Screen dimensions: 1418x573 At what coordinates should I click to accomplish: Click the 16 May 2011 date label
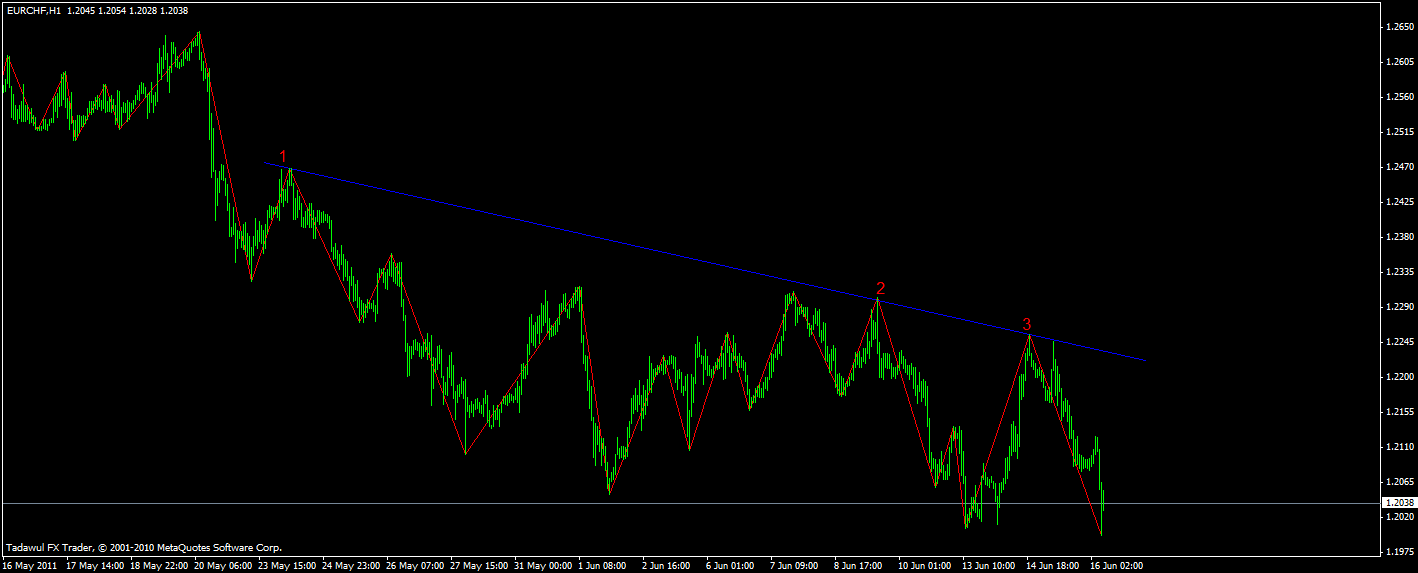coord(30,565)
